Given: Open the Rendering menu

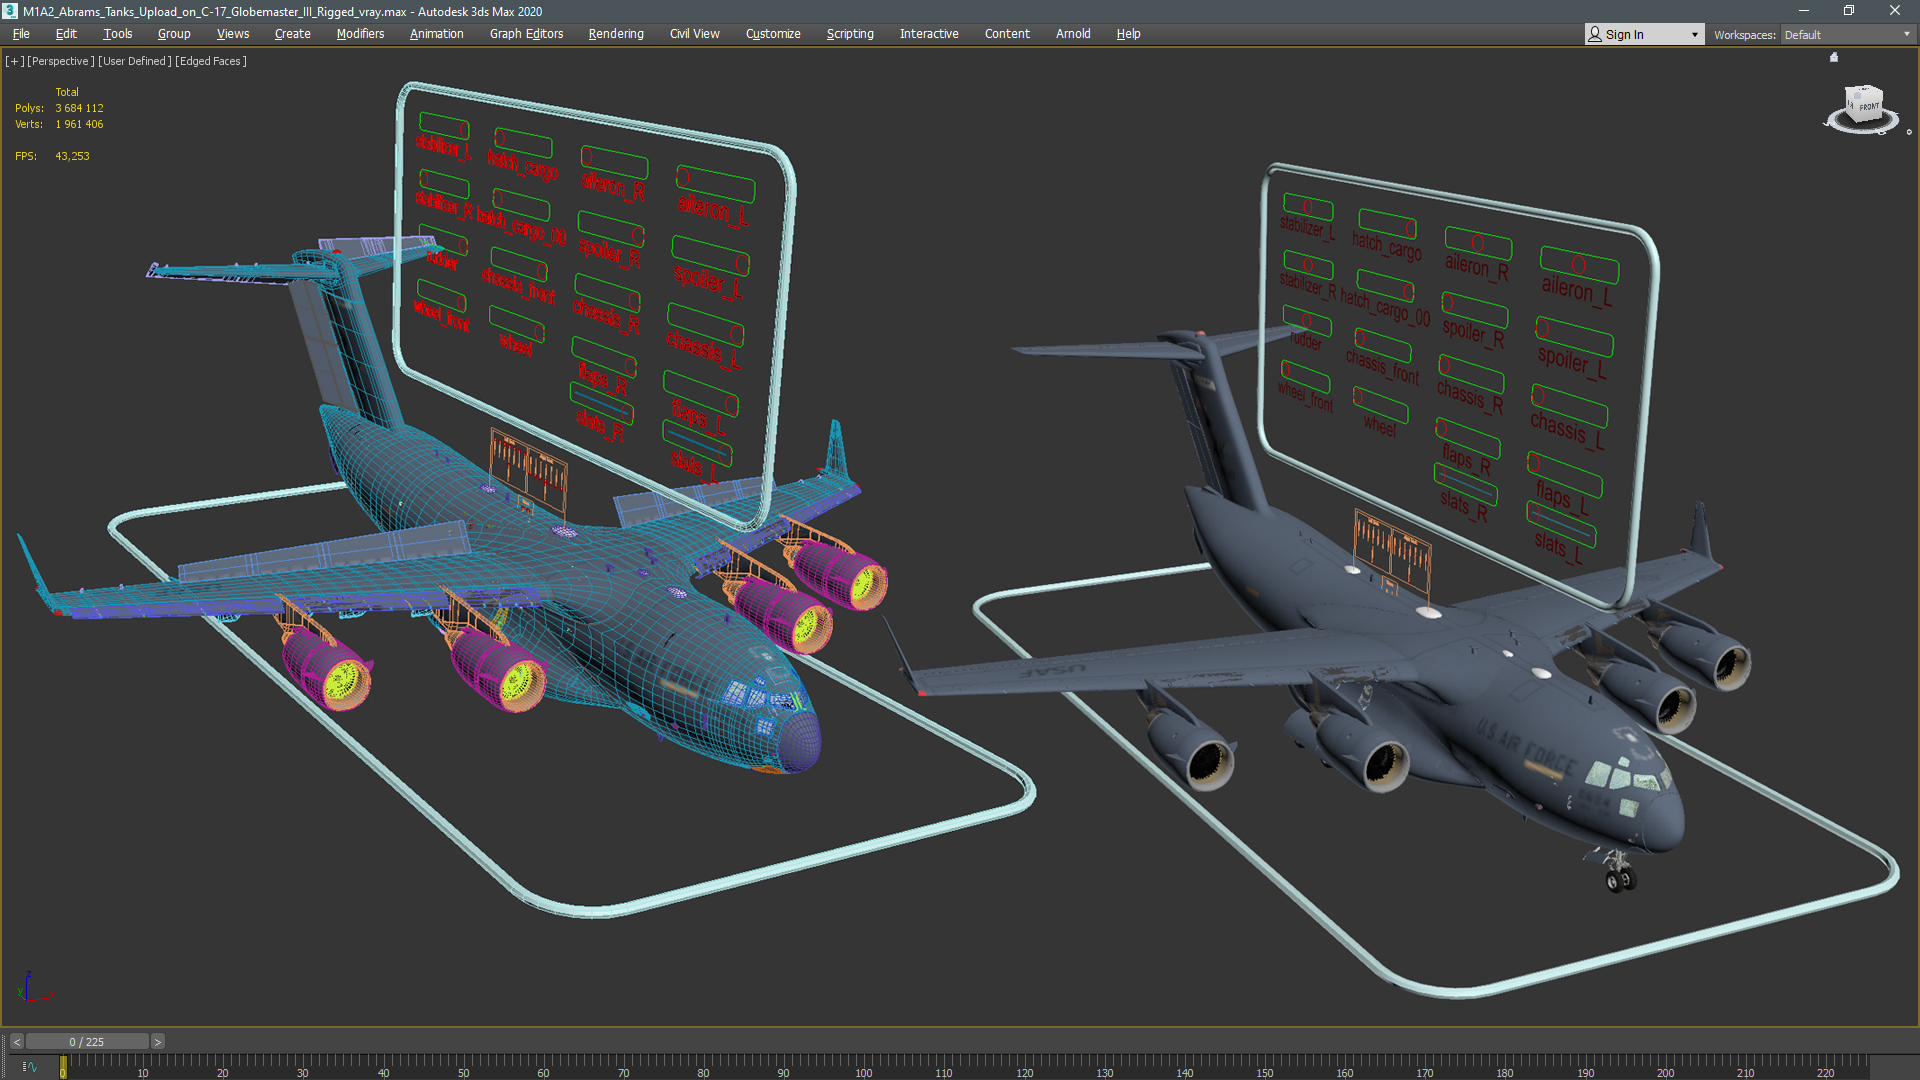Looking at the screenshot, I should pyautogui.click(x=616, y=34).
